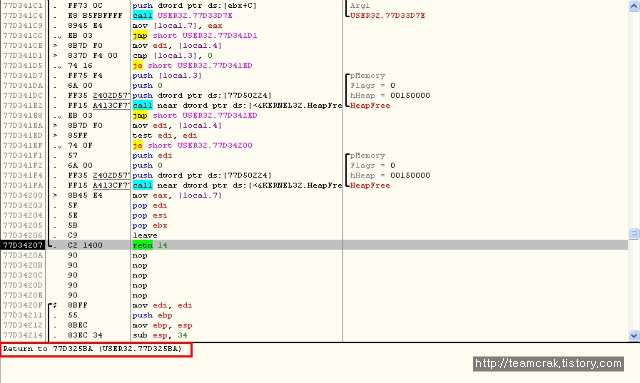Click address 77D341CE row

click(22, 46)
